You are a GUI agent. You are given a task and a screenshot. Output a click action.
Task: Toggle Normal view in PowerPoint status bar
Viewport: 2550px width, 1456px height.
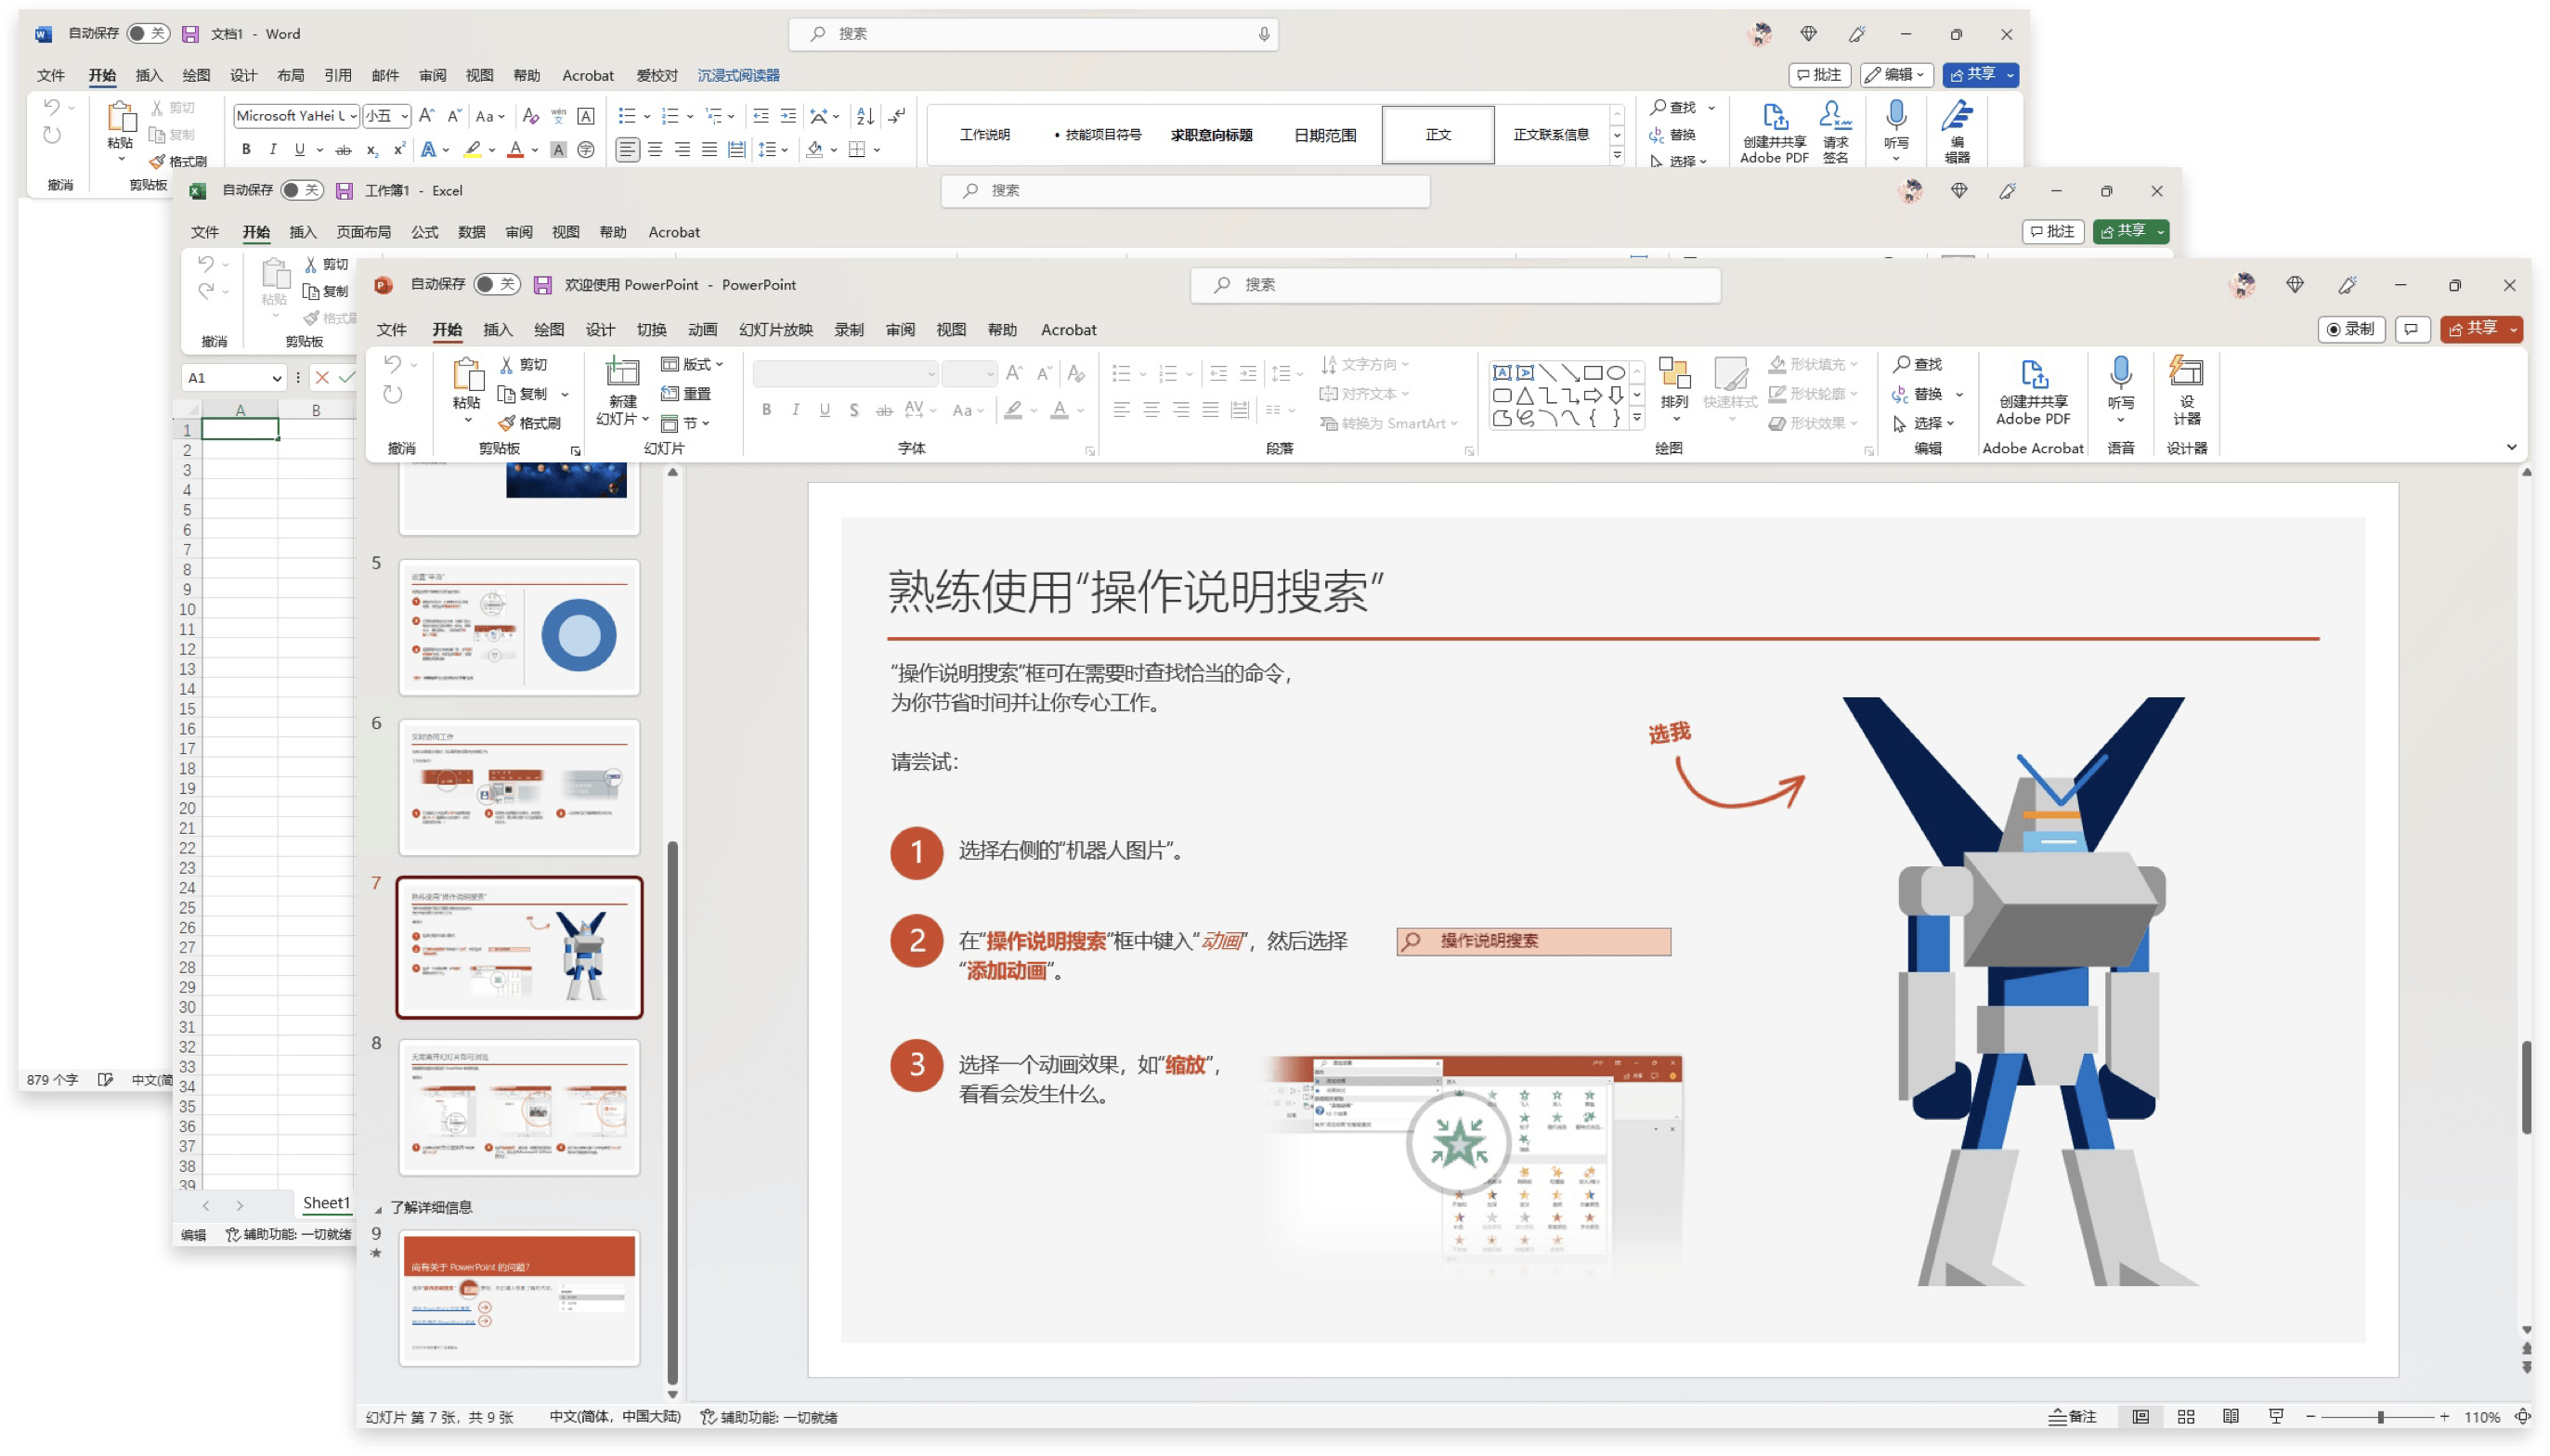click(2139, 1416)
